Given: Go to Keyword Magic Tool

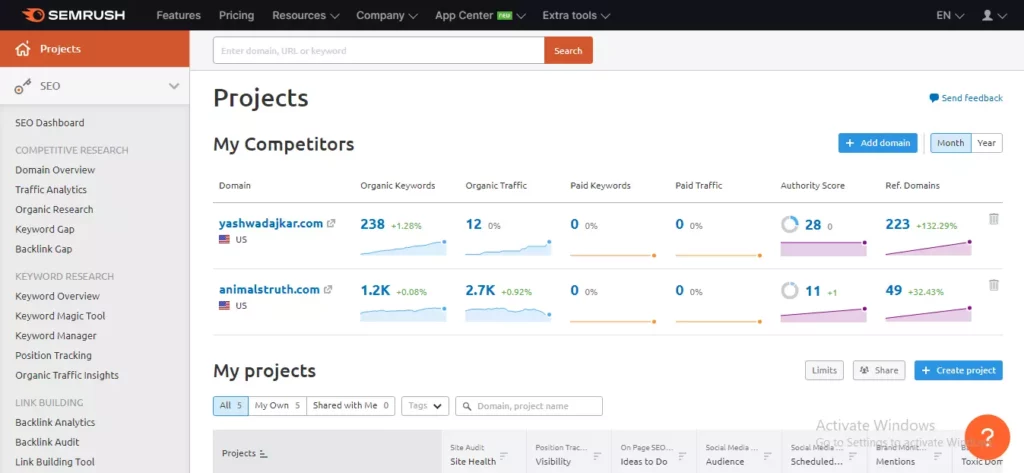Looking at the screenshot, I should 60,316.
